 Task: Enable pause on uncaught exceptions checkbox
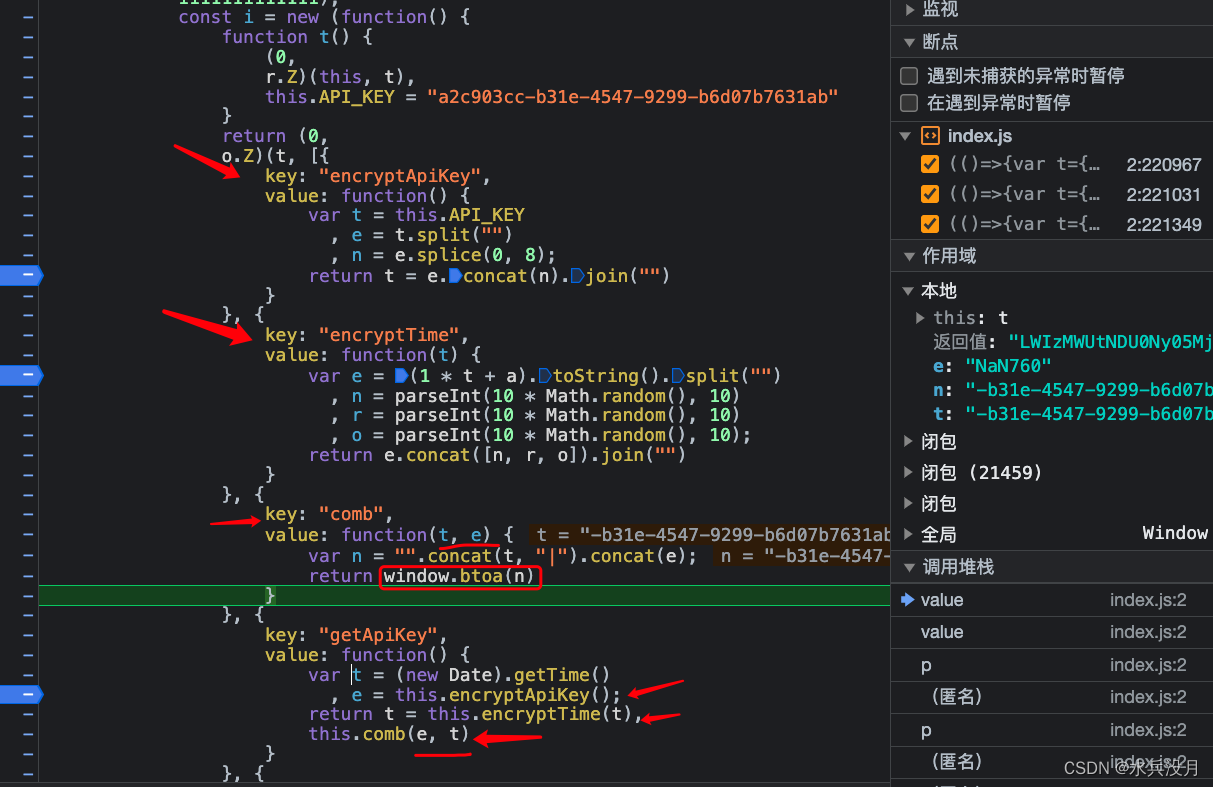(908, 75)
